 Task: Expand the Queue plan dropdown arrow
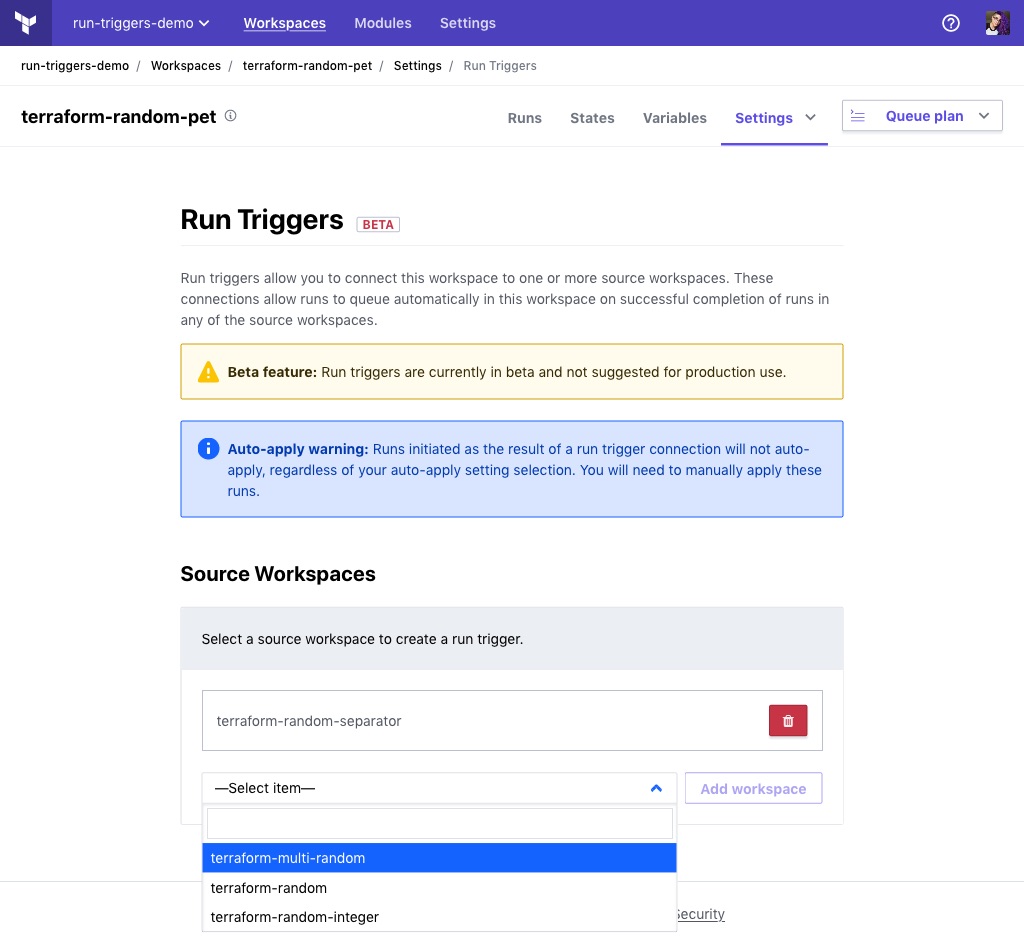984,116
